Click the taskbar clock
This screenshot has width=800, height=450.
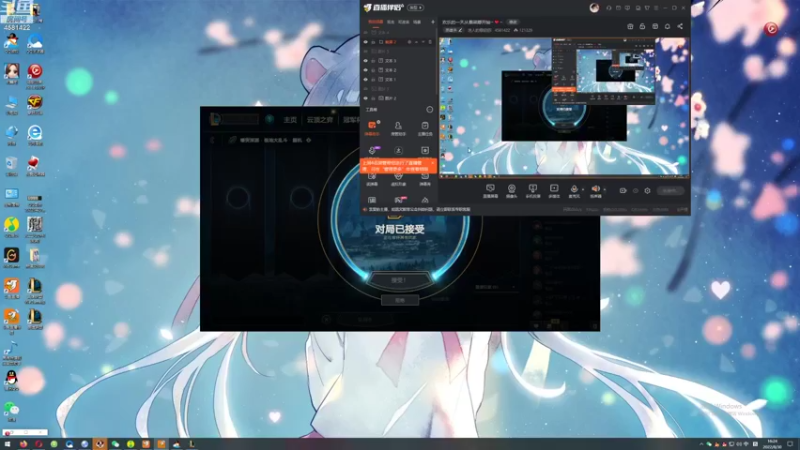(772, 444)
